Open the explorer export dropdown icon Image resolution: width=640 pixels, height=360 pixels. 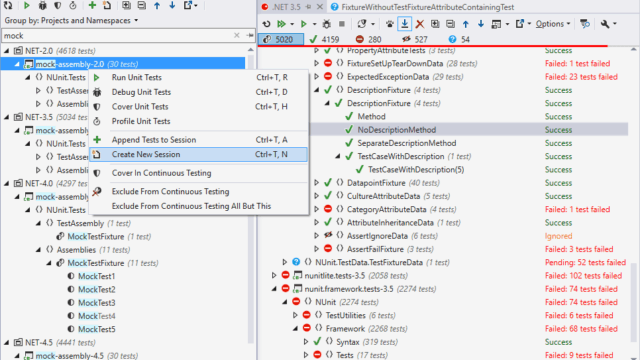click(190, 5)
